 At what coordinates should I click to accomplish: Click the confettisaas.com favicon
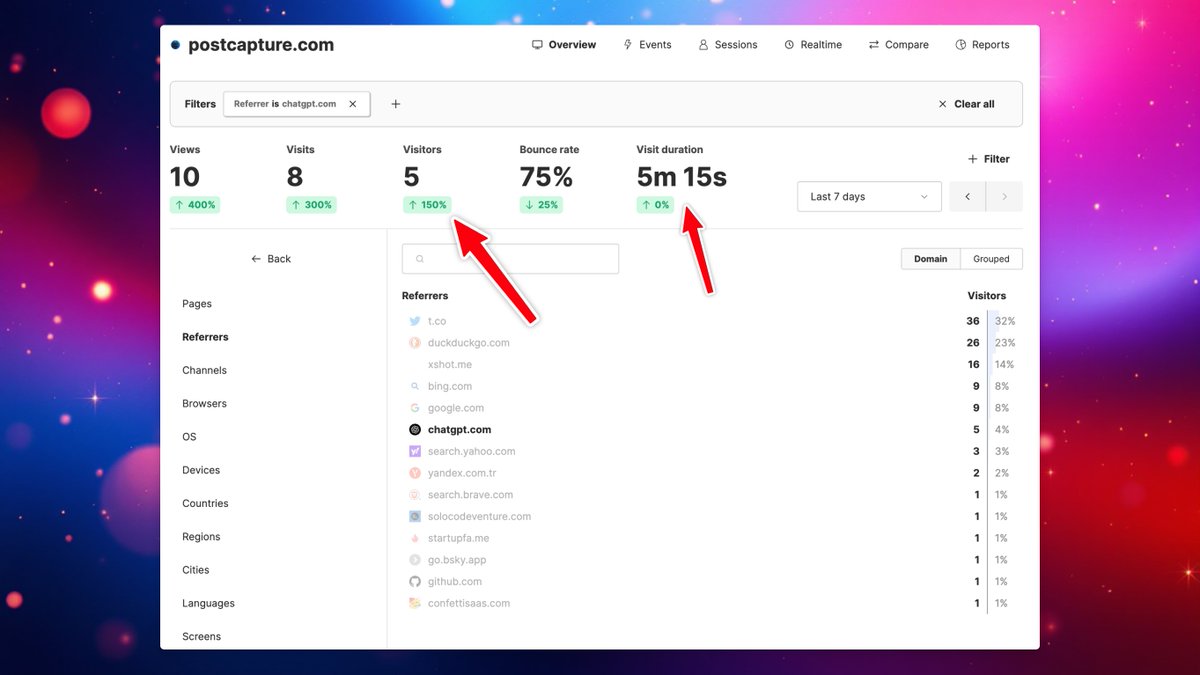point(415,604)
